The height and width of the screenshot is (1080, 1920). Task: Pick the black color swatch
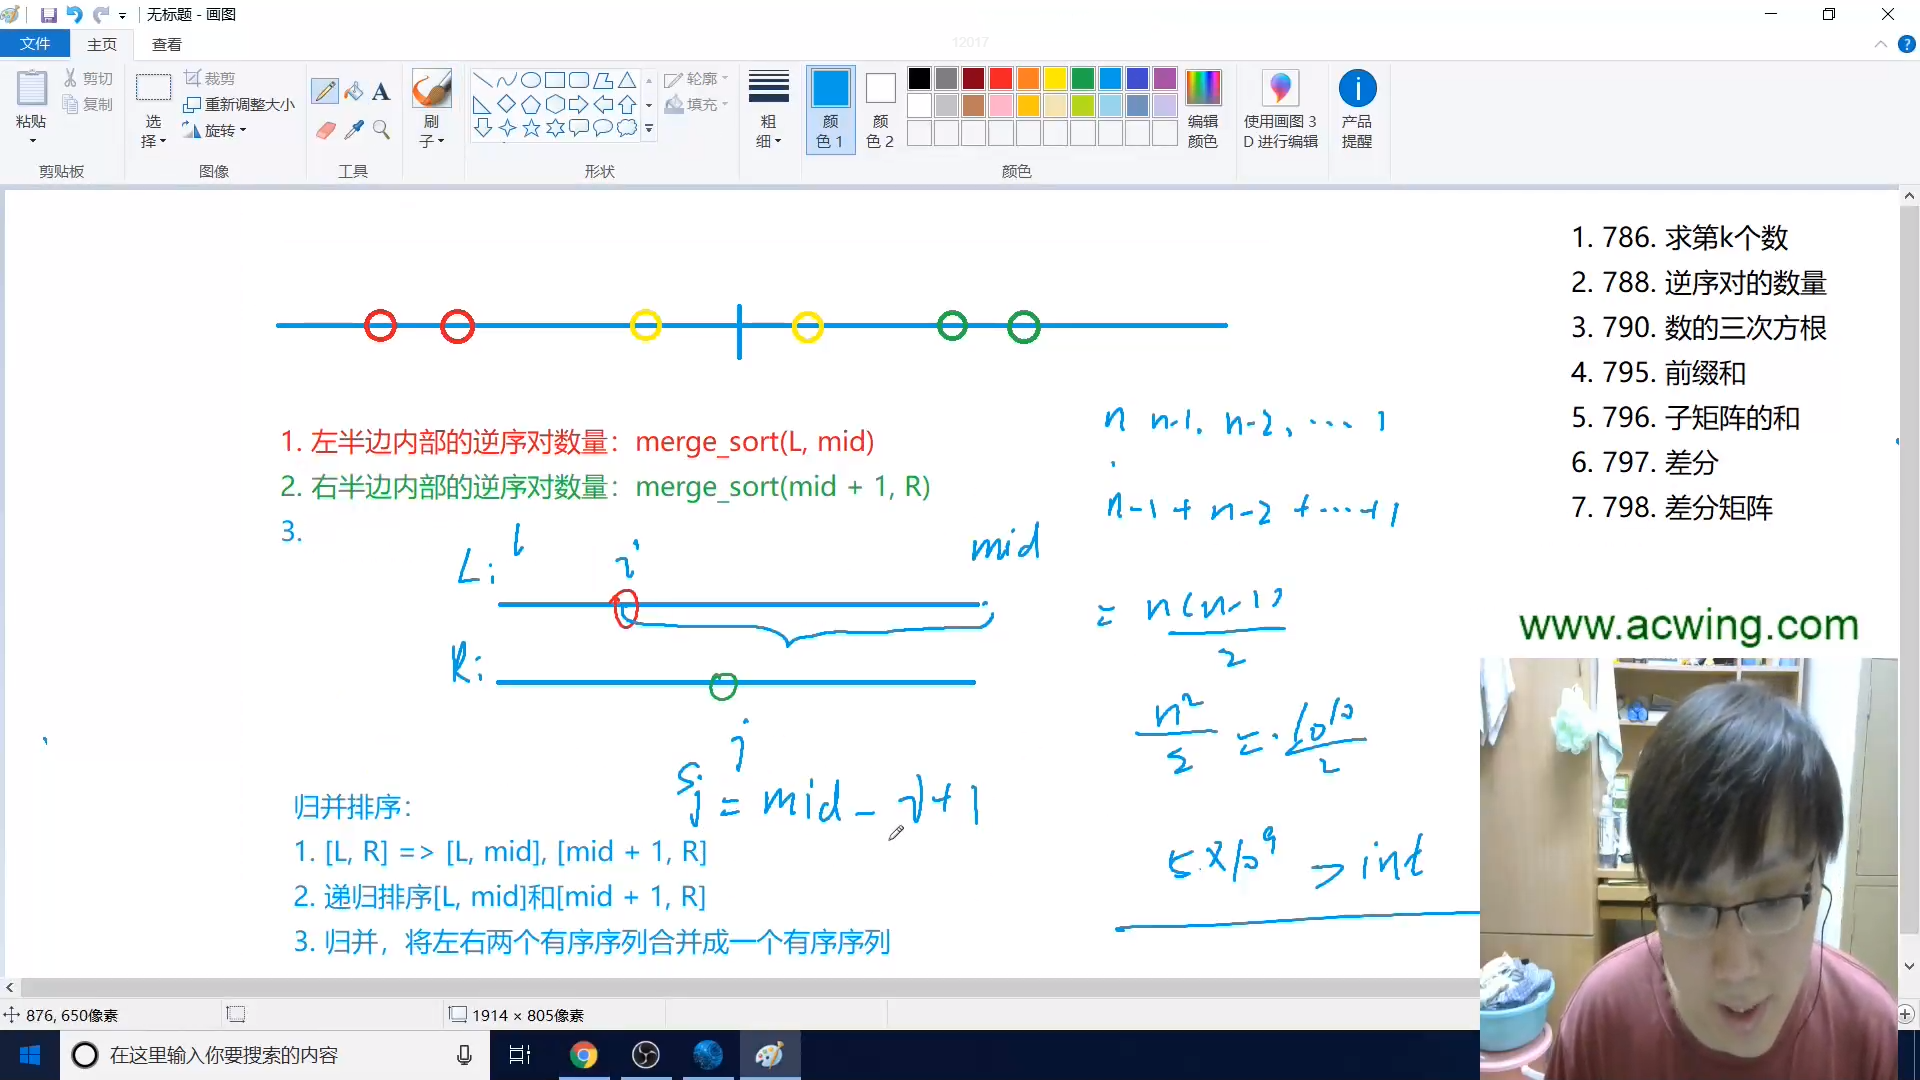919,78
